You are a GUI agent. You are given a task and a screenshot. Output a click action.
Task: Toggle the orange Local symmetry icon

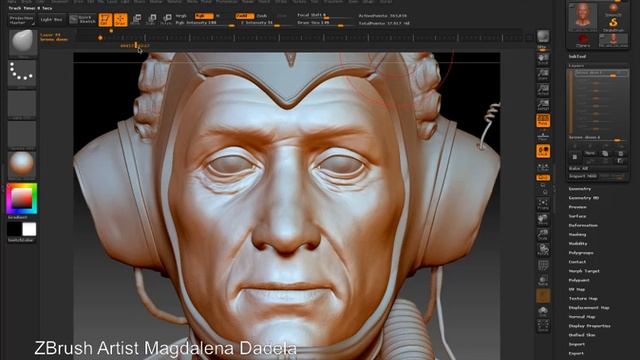pyautogui.click(x=543, y=151)
